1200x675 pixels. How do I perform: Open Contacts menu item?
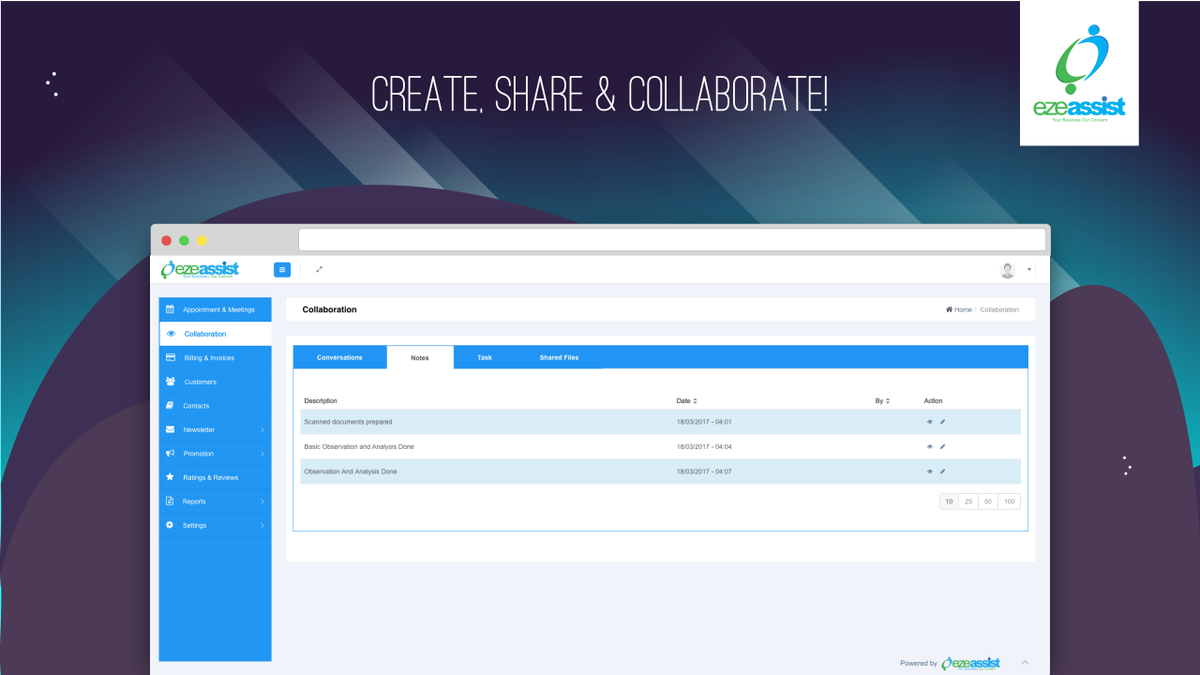coord(215,406)
